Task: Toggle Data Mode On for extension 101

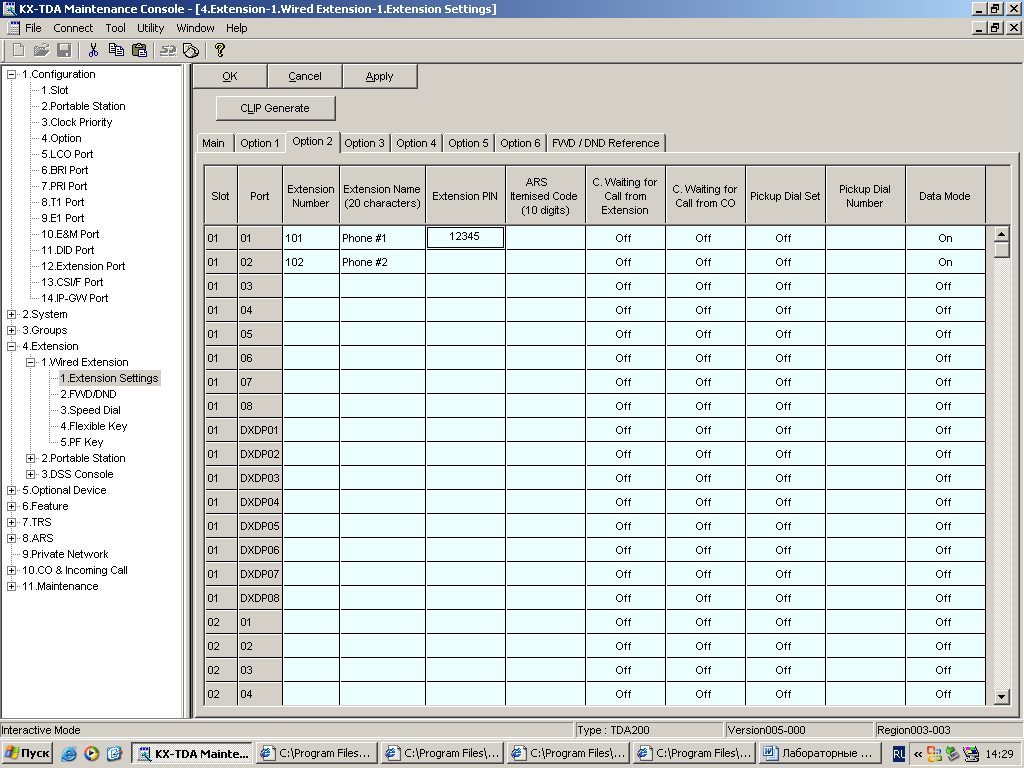Action: 945,238
